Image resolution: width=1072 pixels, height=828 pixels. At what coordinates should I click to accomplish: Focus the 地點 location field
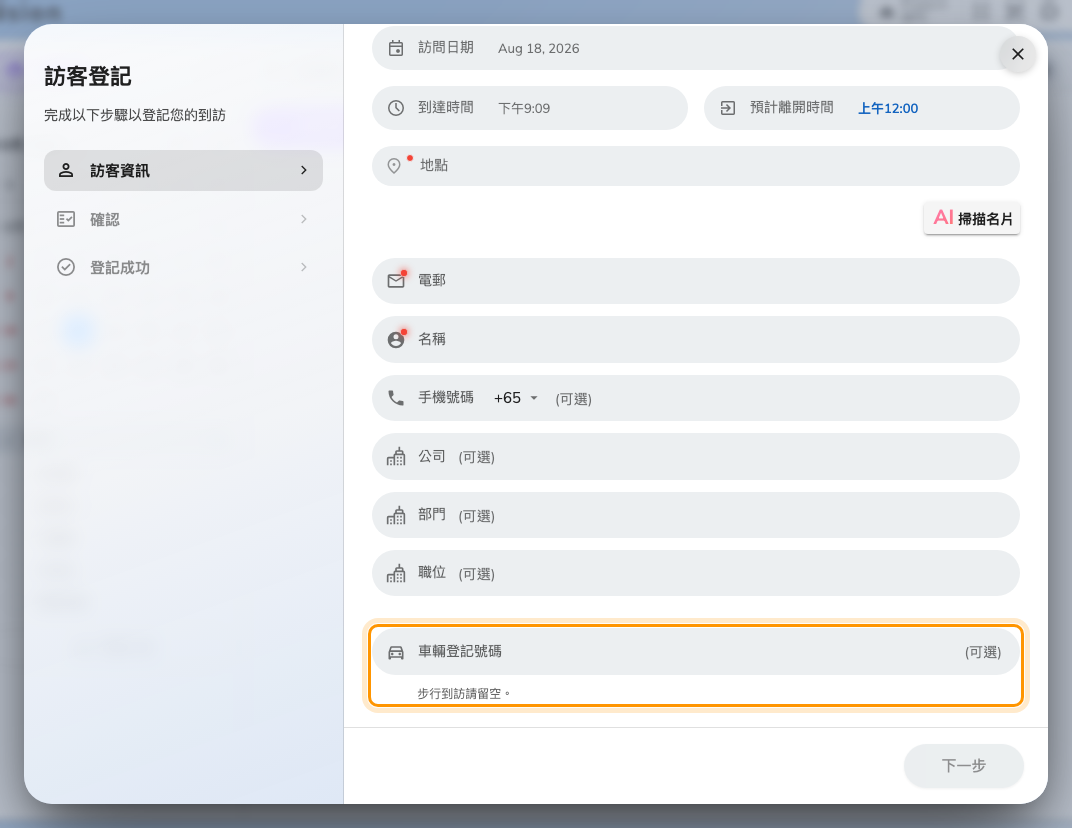[695, 165]
